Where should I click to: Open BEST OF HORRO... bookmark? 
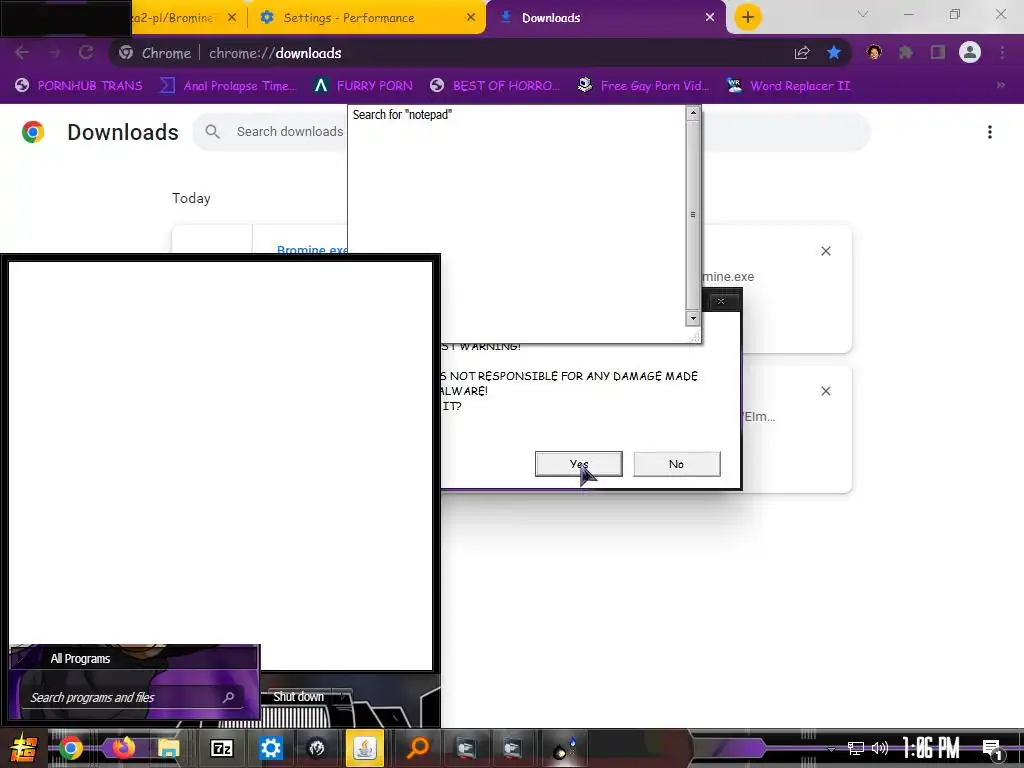[x=495, y=86]
